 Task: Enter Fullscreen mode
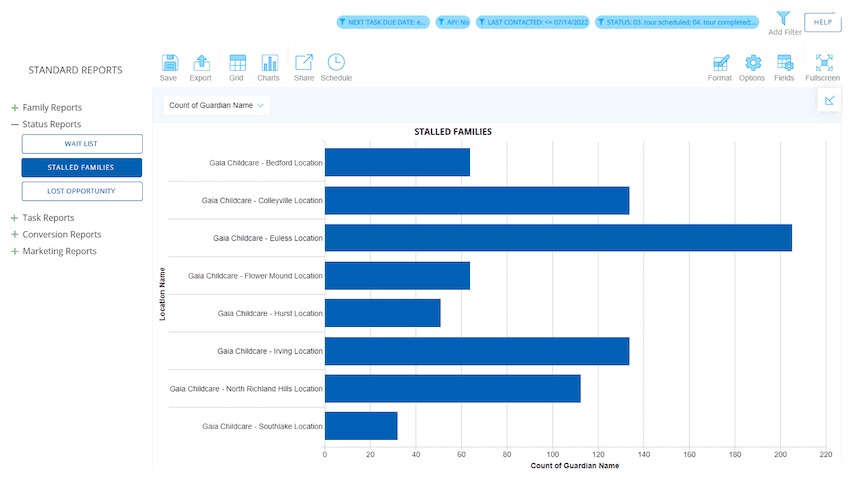[824, 63]
